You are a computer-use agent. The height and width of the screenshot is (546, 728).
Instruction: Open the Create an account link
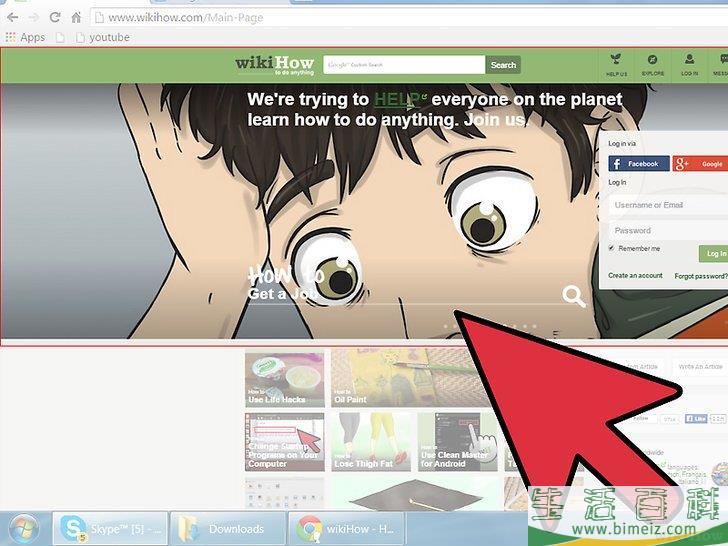[635, 275]
